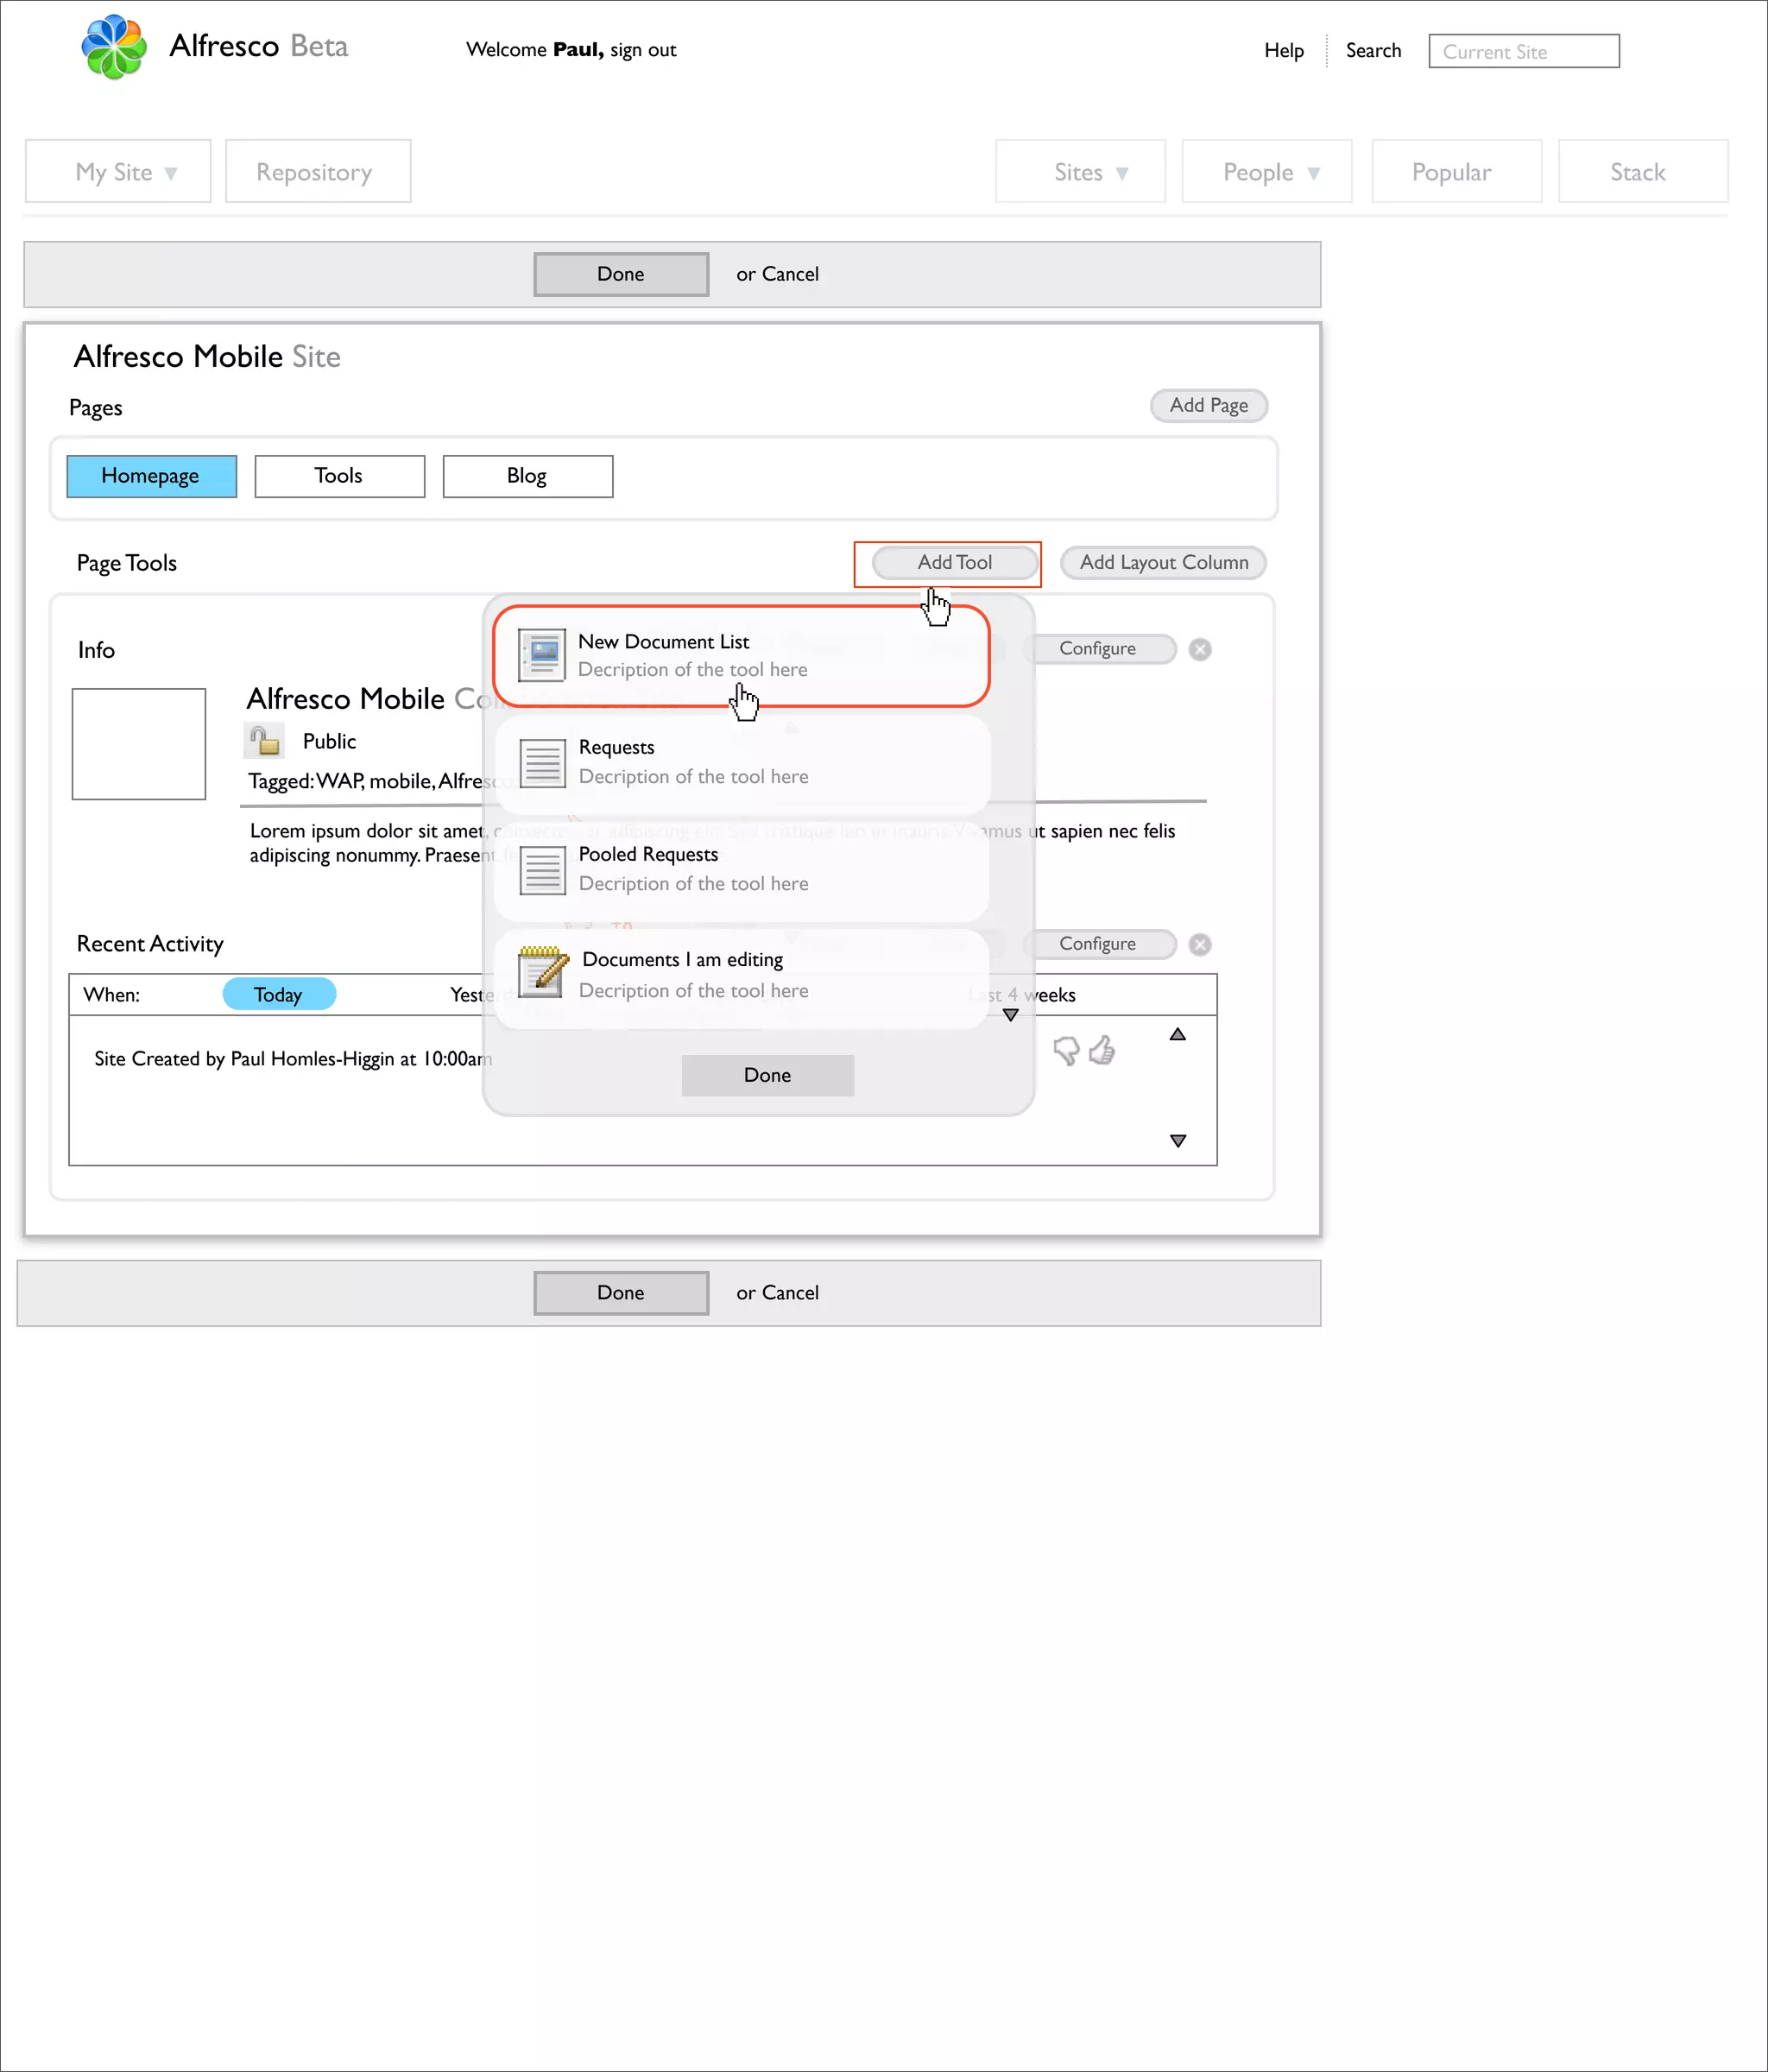
Task: Click the Add Tool button
Action: pyautogui.click(x=955, y=563)
